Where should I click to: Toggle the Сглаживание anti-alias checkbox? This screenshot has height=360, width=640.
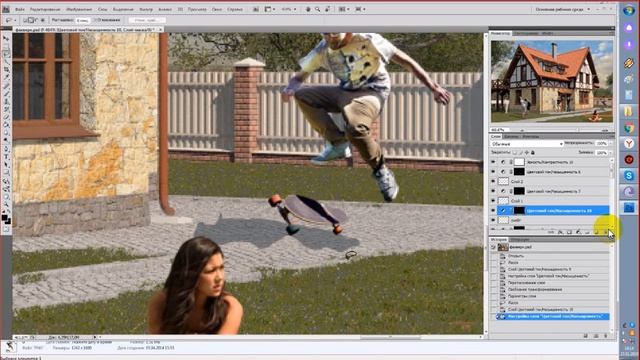click(95, 20)
